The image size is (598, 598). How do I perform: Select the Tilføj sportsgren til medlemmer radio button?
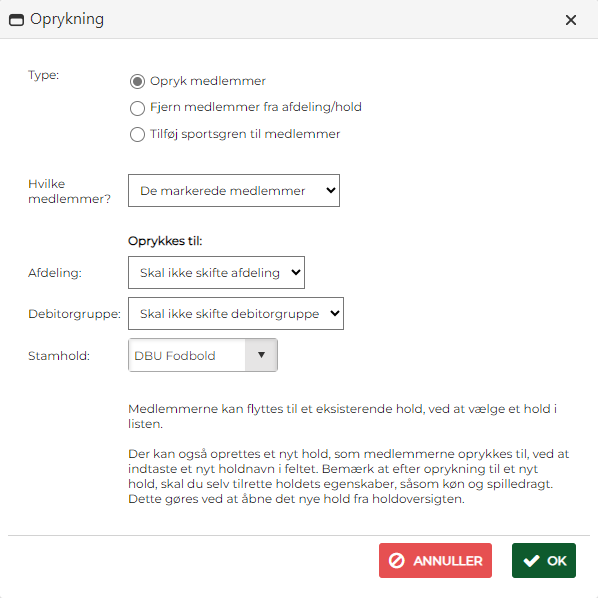point(137,134)
